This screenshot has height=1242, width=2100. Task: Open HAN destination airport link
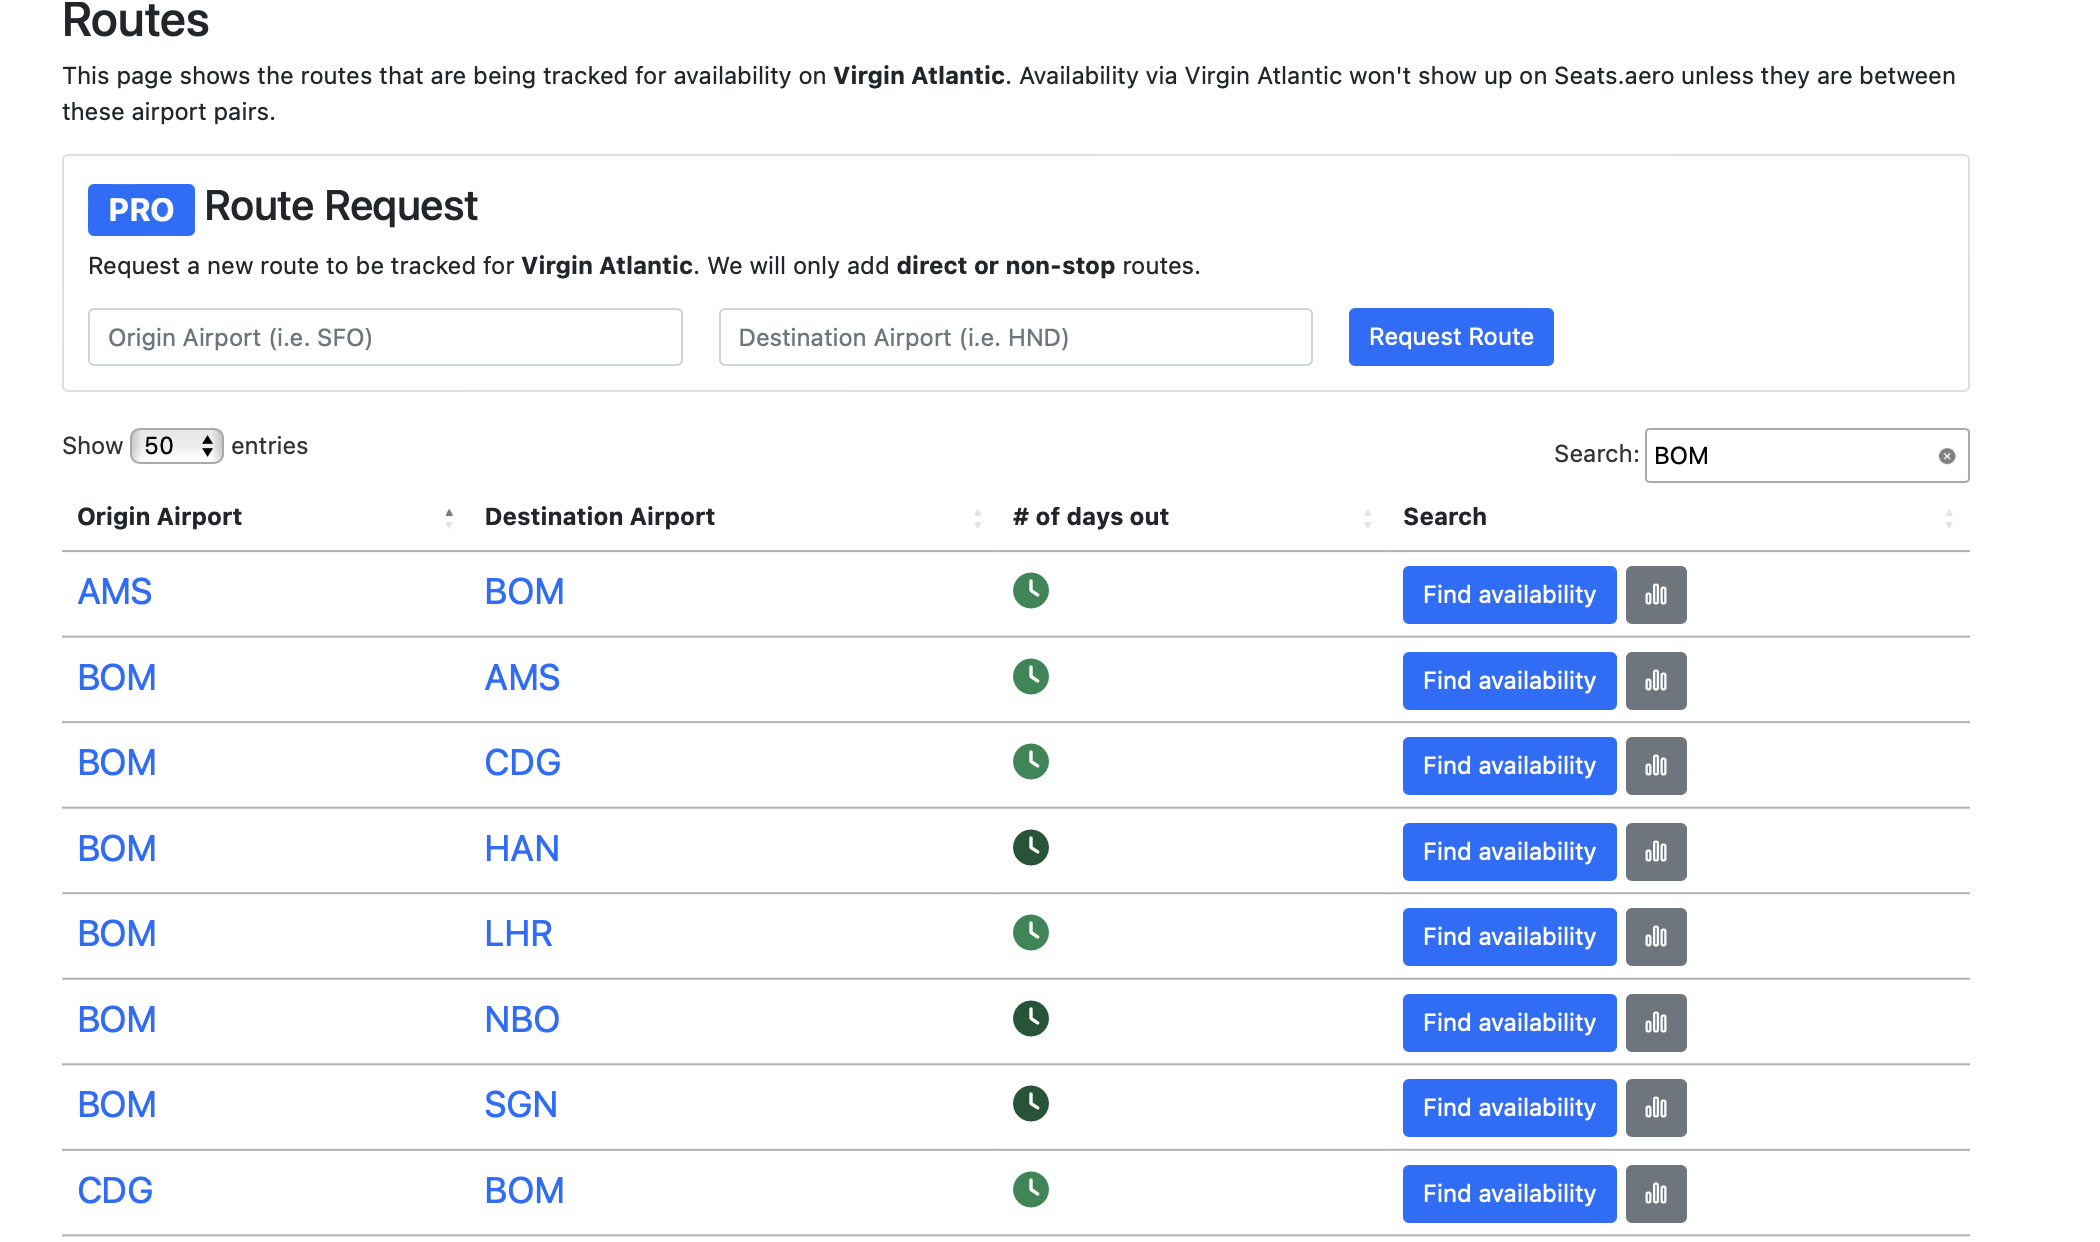click(x=522, y=849)
